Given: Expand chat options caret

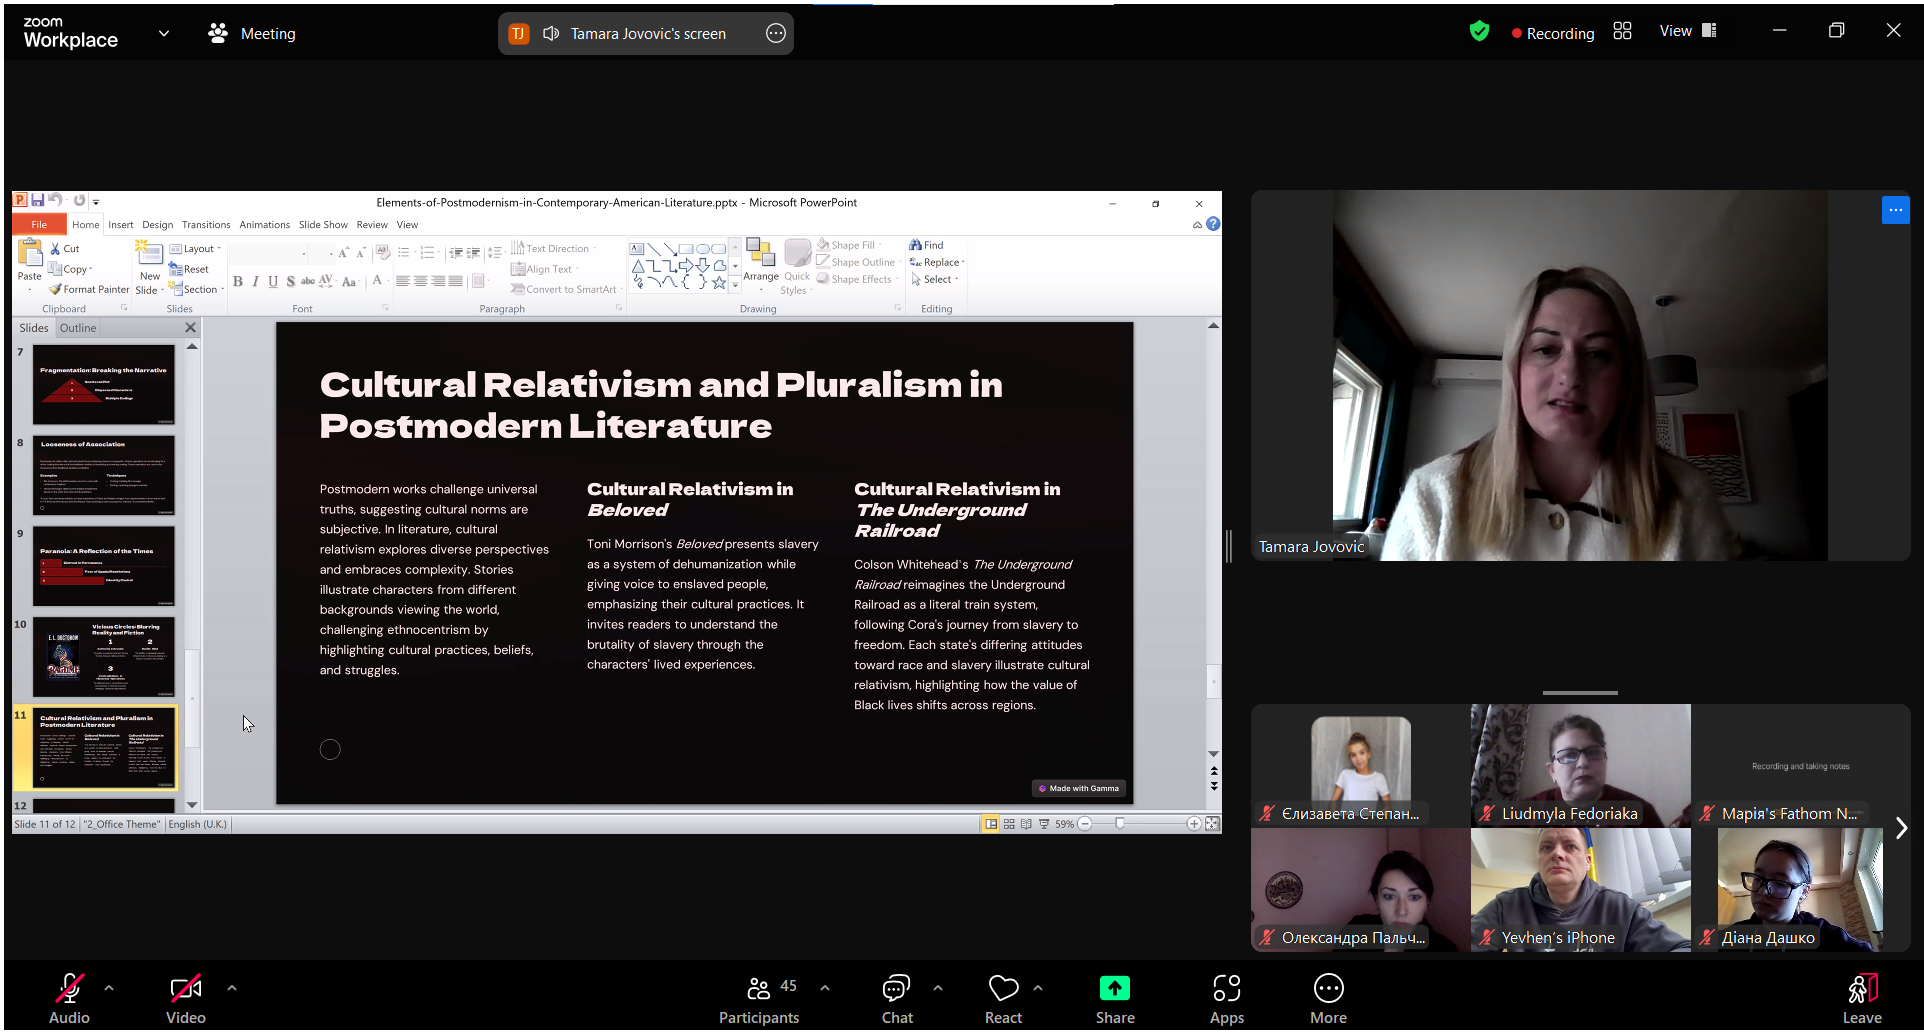Looking at the screenshot, I should [x=938, y=988].
